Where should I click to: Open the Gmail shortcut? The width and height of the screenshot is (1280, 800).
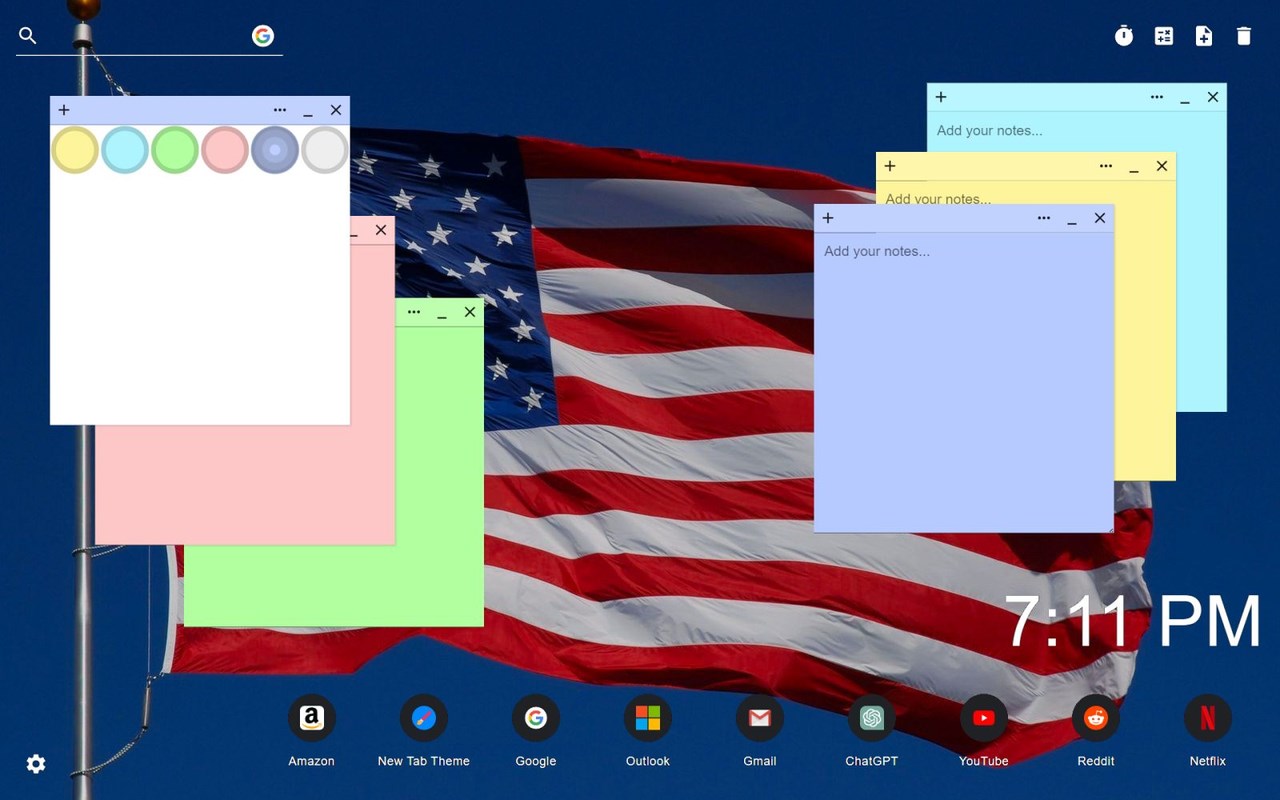coord(760,718)
